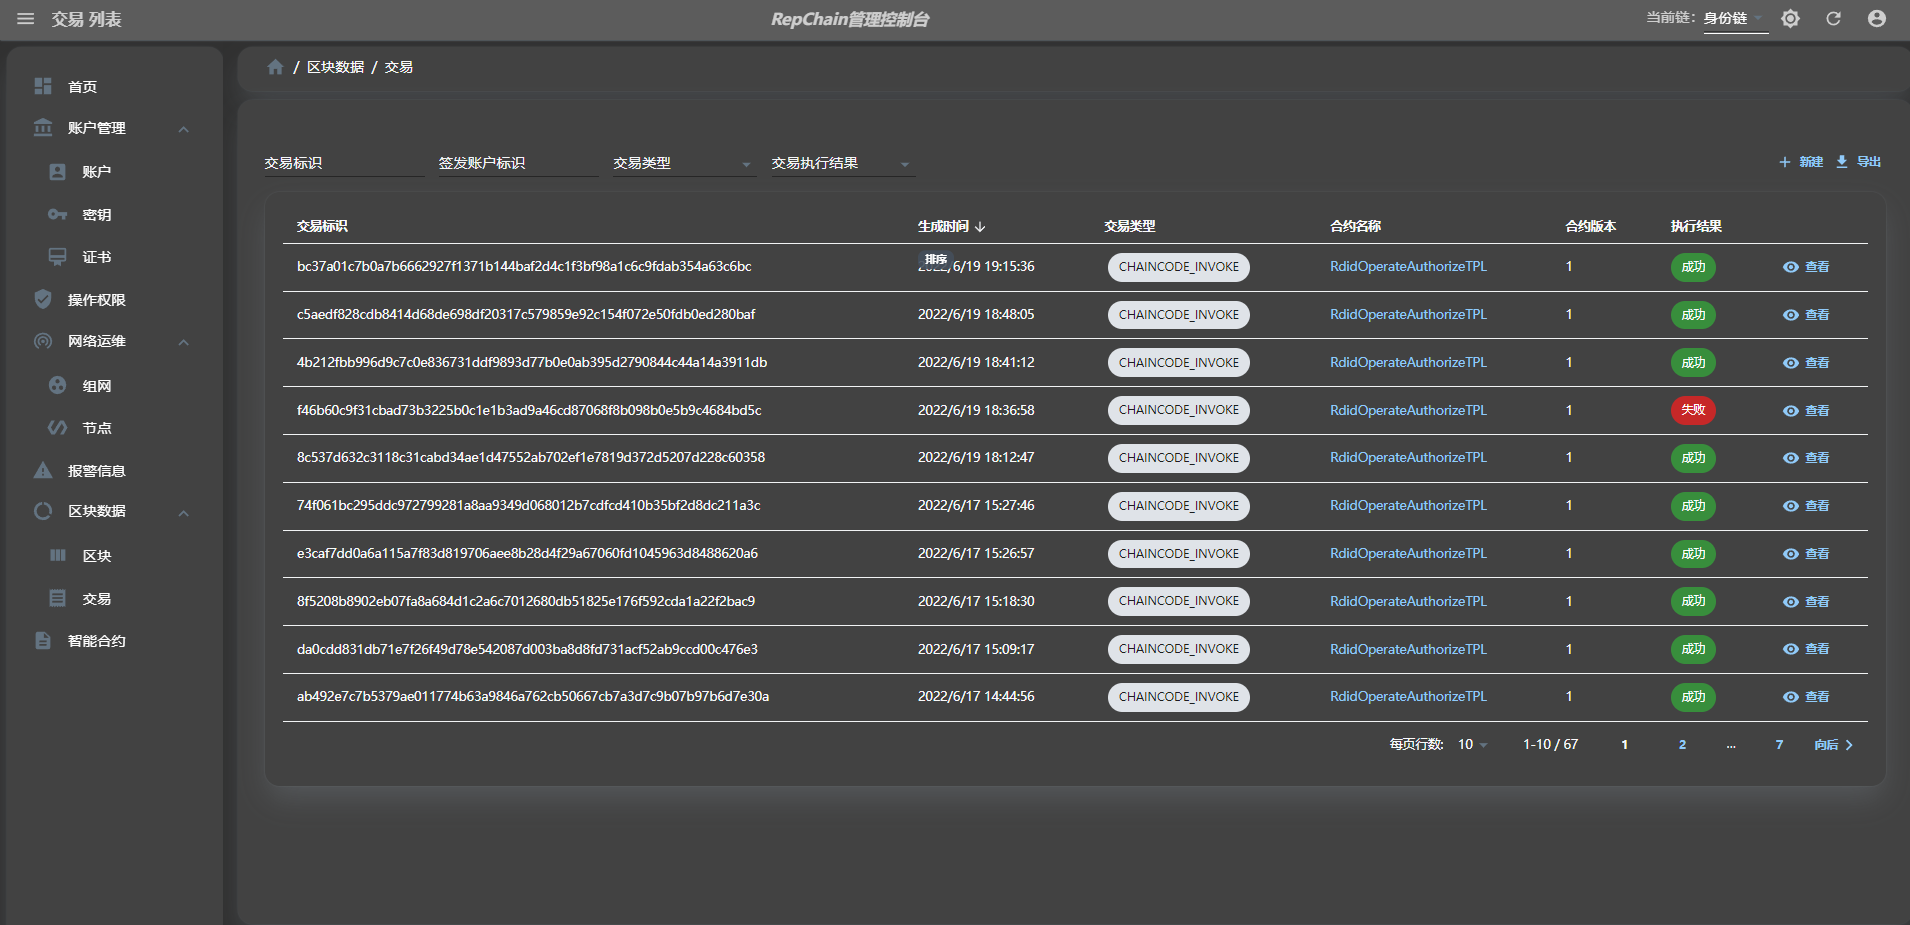View transaction 74f061bc via eye icon
This screenshot has width=1910, height=925.
click(x=1790, y=506)
